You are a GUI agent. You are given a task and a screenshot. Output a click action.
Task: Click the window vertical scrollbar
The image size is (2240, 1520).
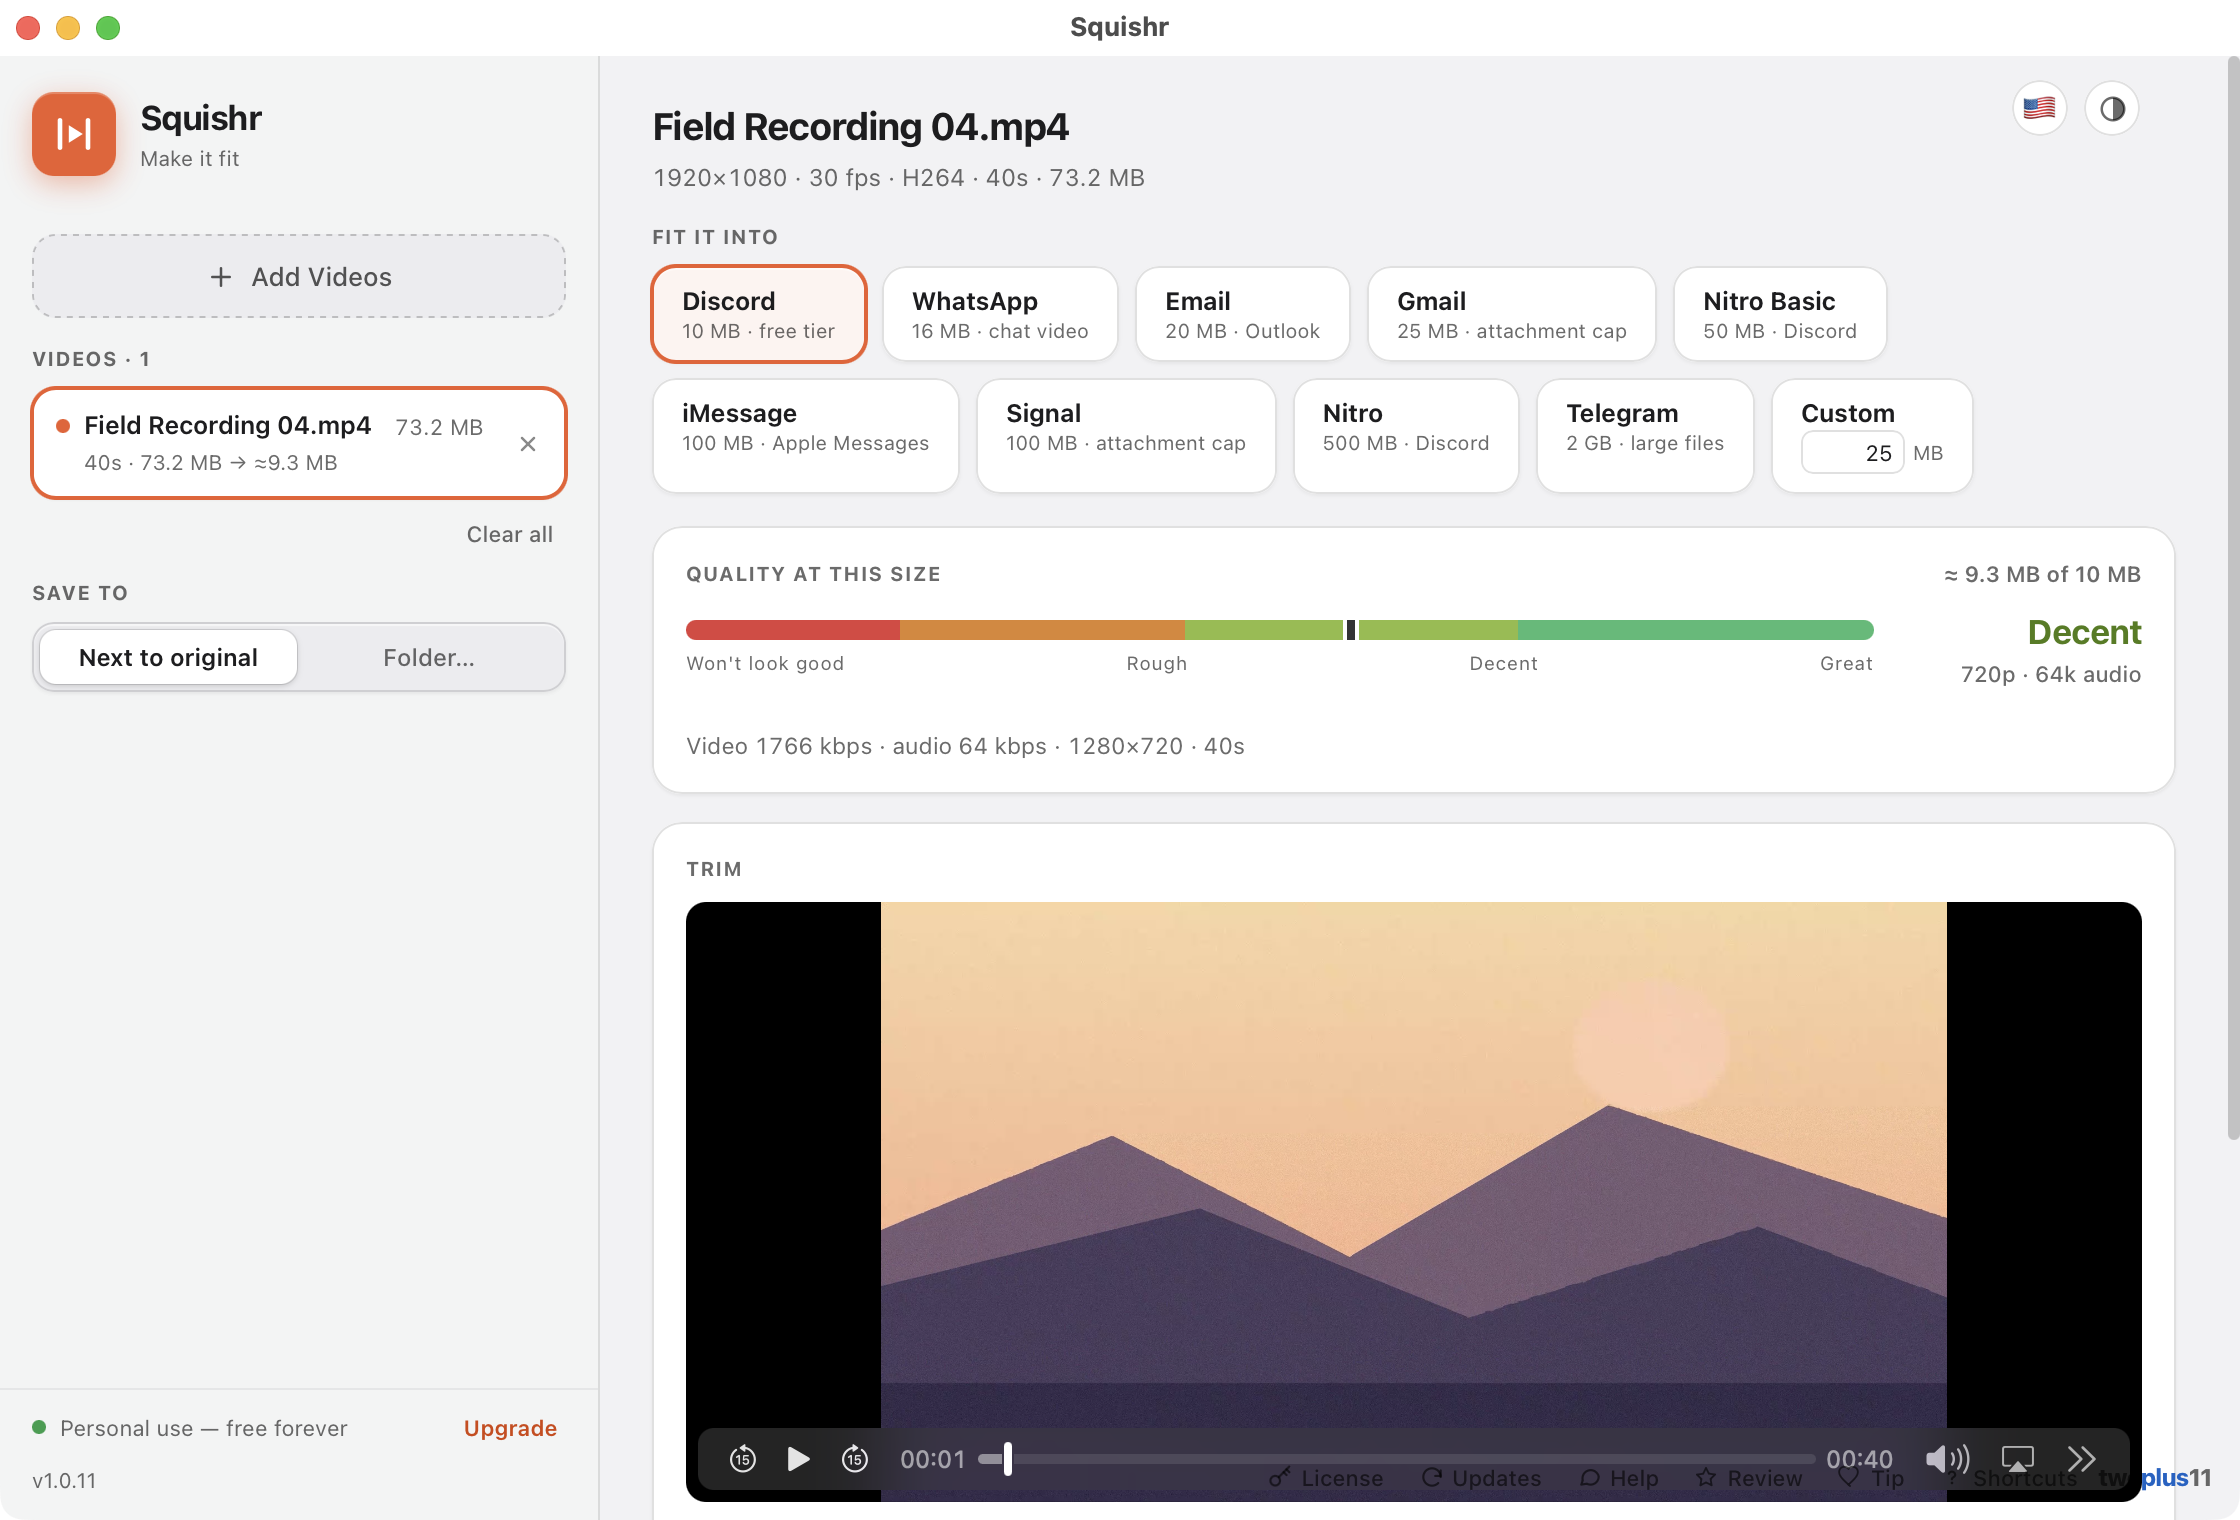point(2233,600)
